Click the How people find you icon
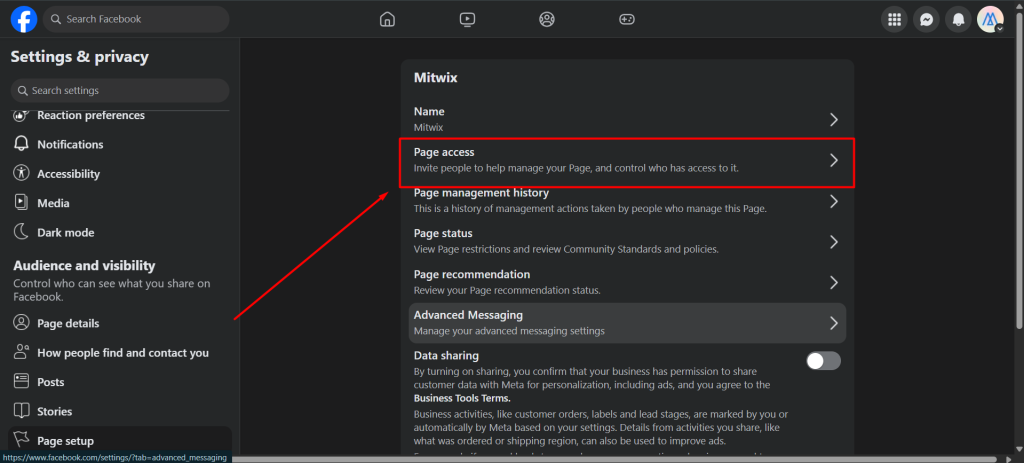This screenshot has width=1024, height=463. [x=22, y=352]
